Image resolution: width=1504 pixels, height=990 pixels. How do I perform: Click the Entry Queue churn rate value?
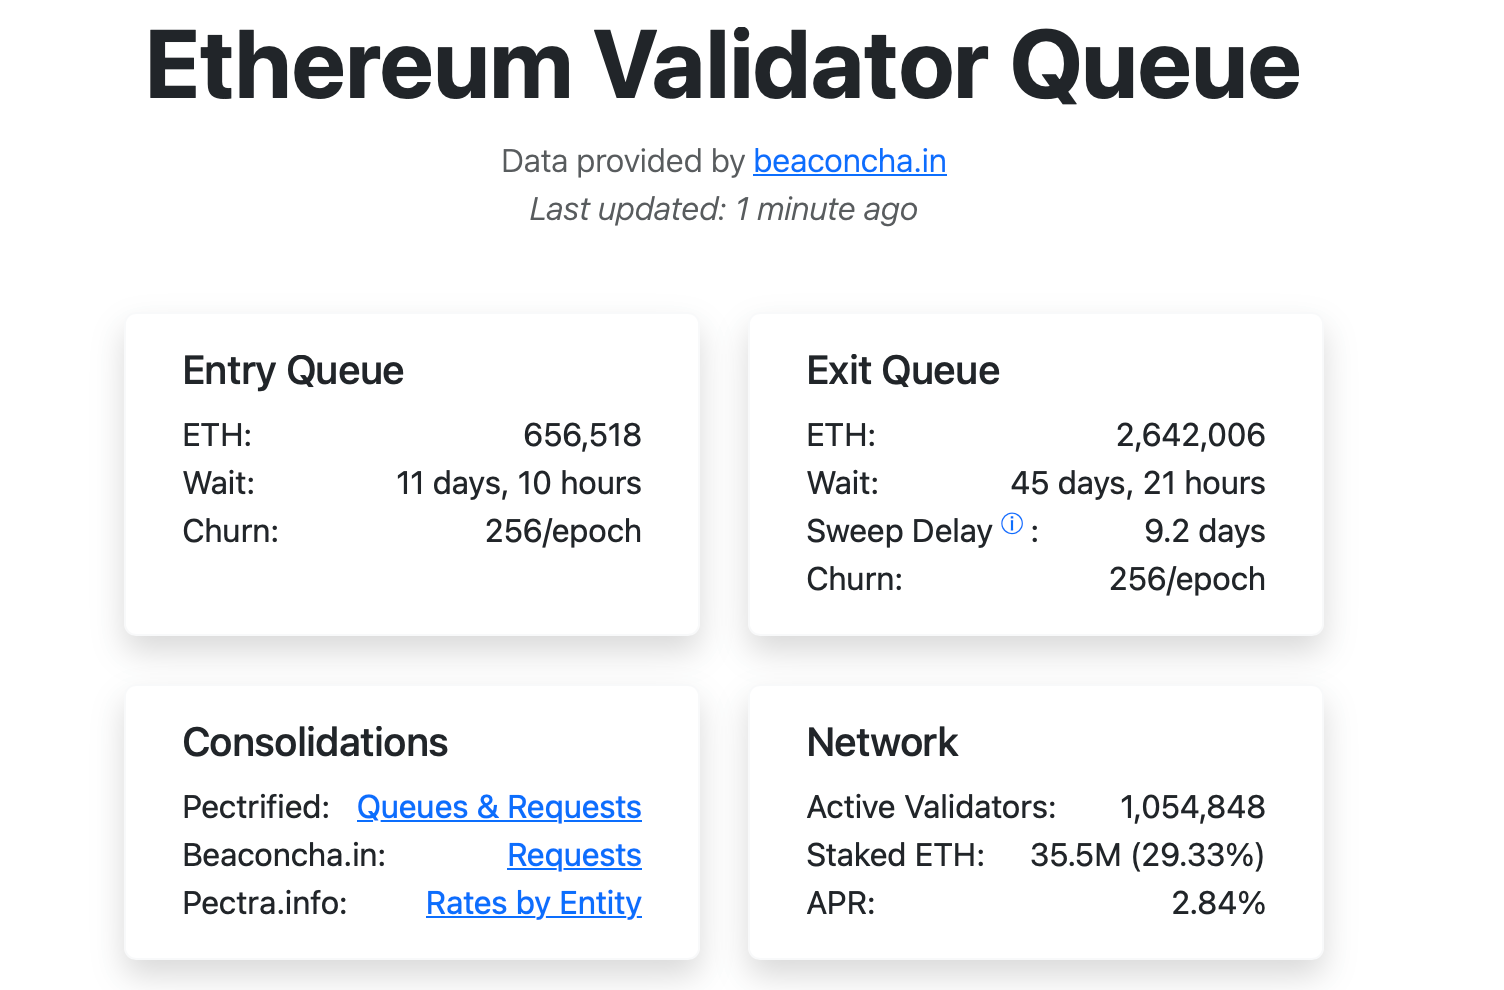[562, 531]
